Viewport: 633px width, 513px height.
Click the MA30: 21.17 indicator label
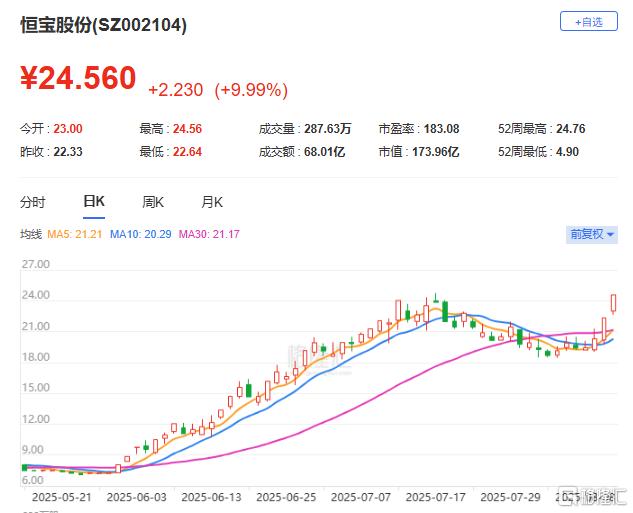pyautogui.click(x=209, y=234)
